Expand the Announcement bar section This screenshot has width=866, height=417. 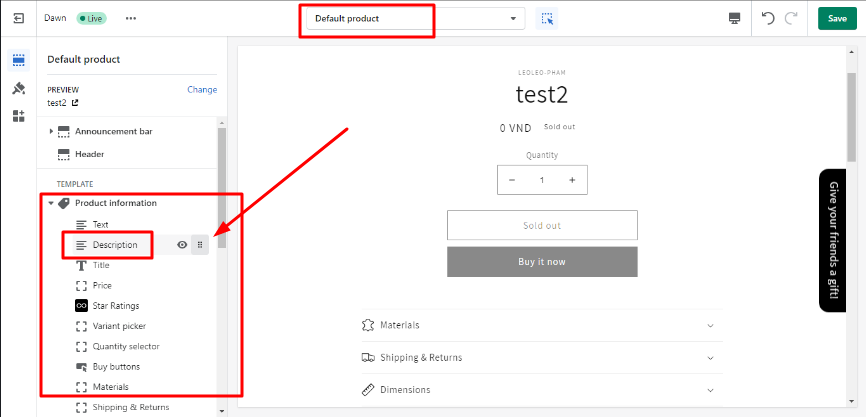(51, 131)
